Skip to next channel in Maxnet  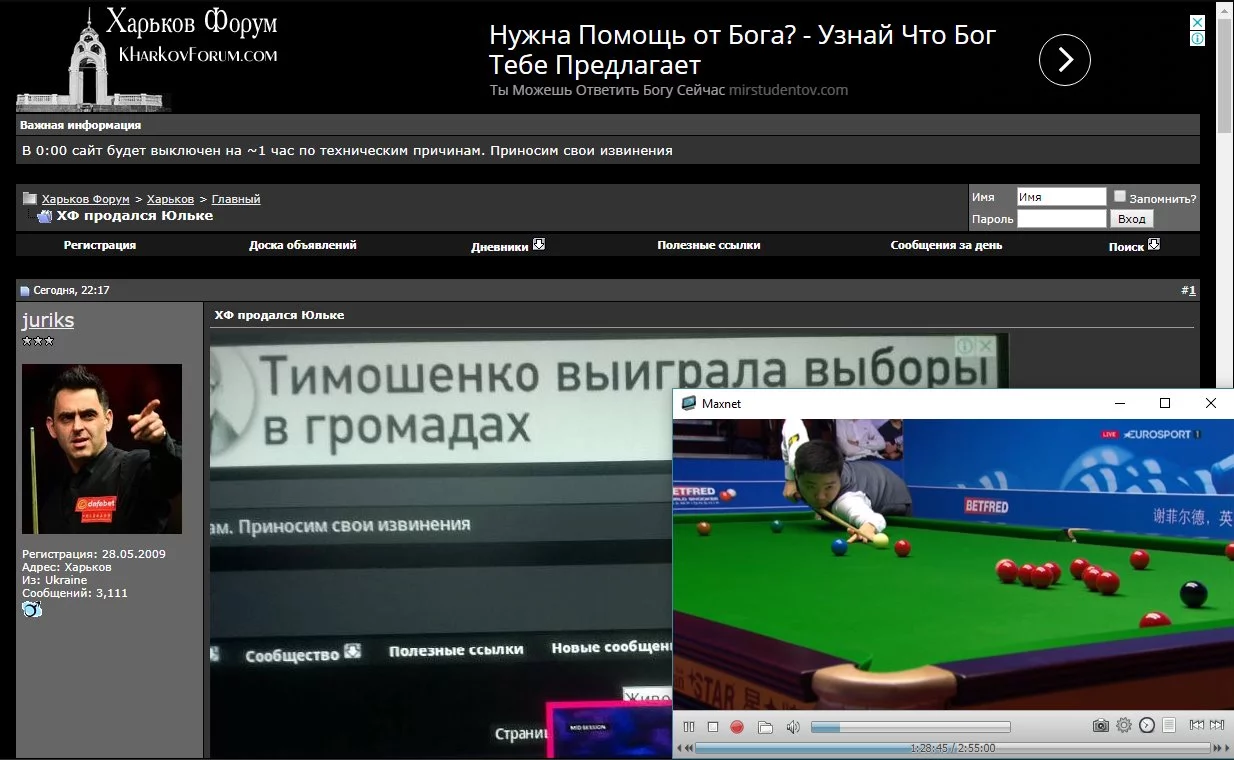tap(1217, 726)
